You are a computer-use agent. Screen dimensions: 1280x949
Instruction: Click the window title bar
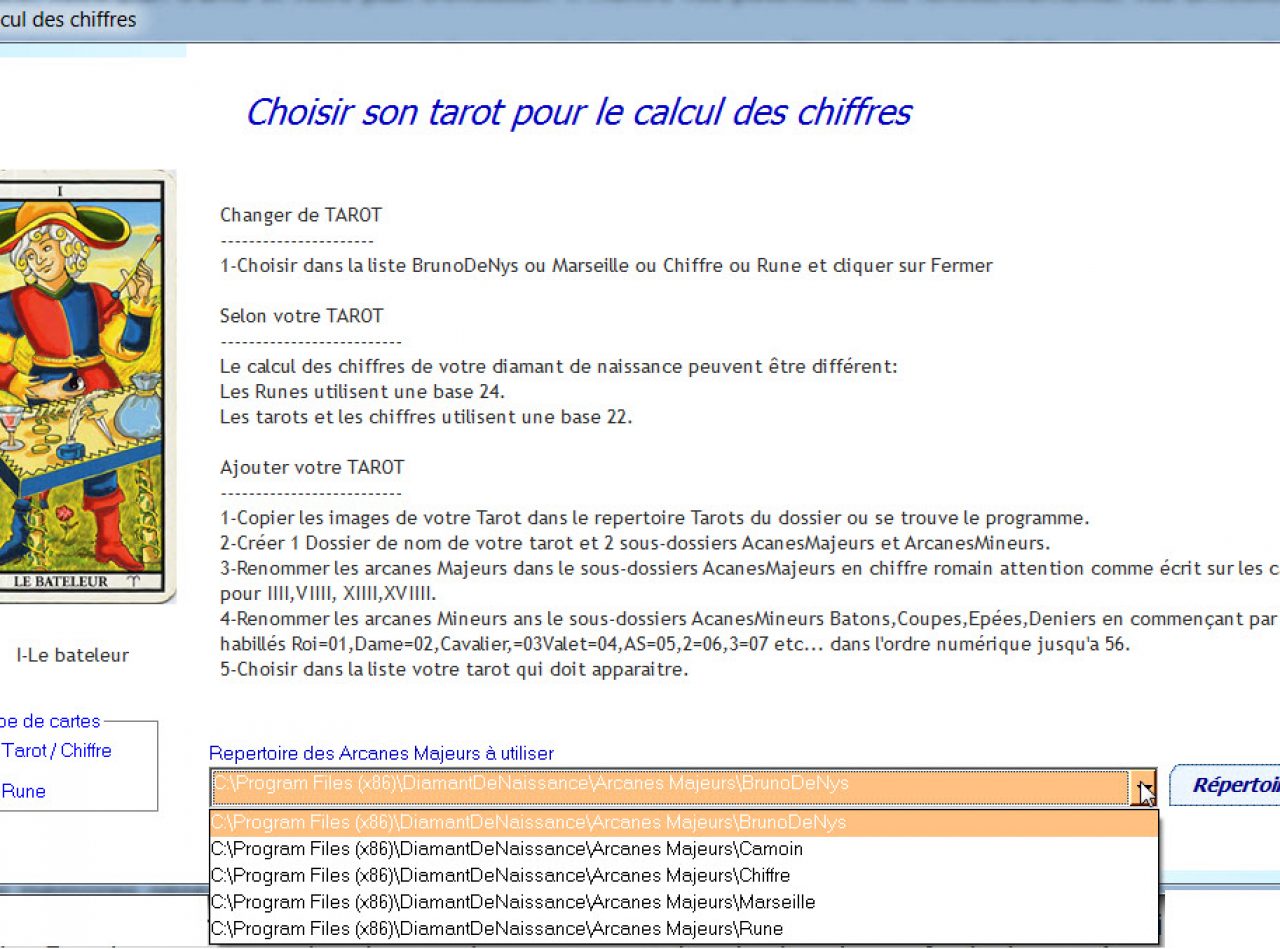point(640,20)
